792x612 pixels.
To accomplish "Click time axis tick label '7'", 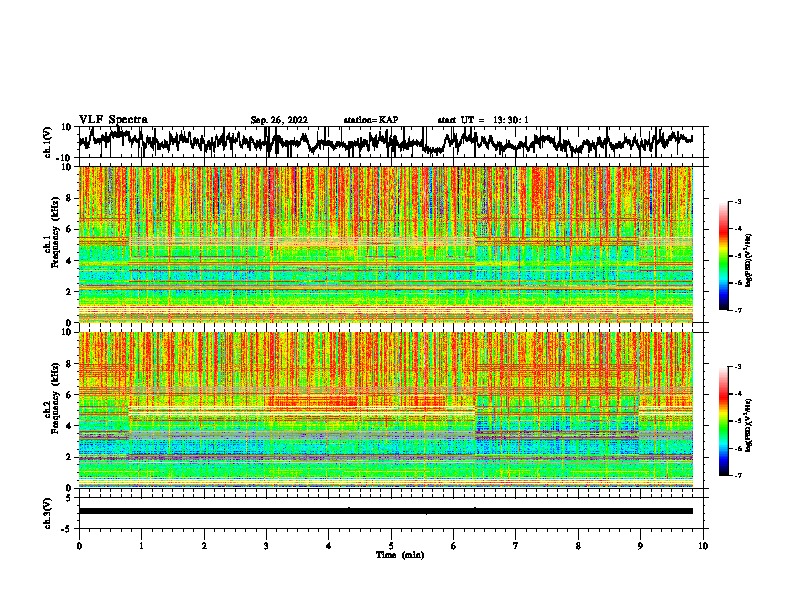I will 515,546.
